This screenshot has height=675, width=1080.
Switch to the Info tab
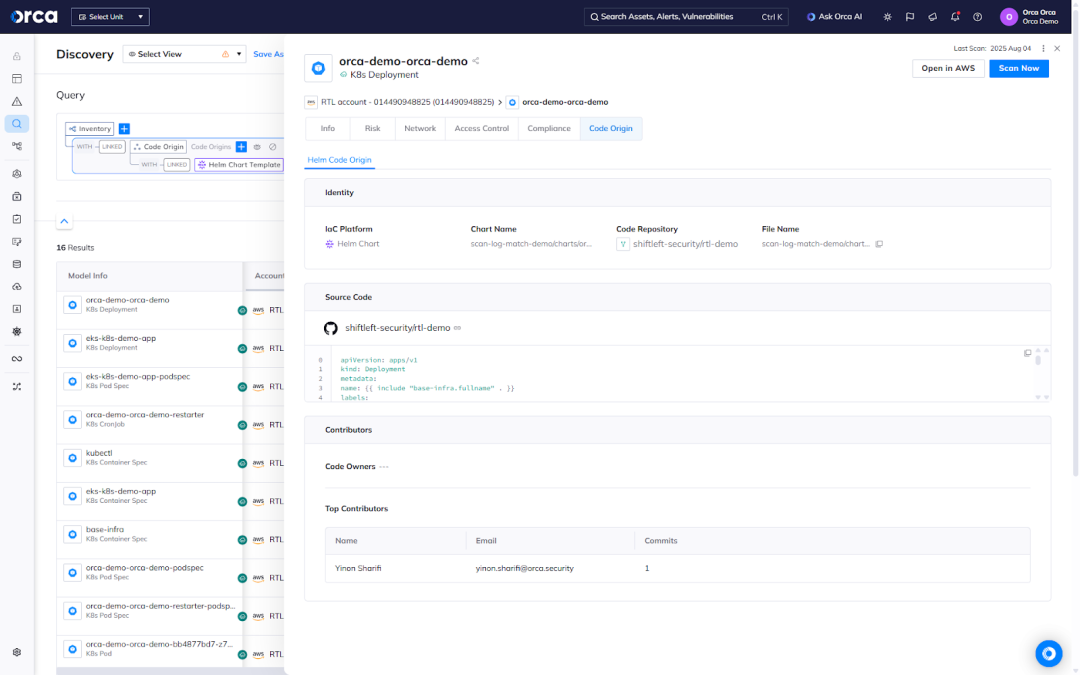pyautogui.click(x=327, y=129)
